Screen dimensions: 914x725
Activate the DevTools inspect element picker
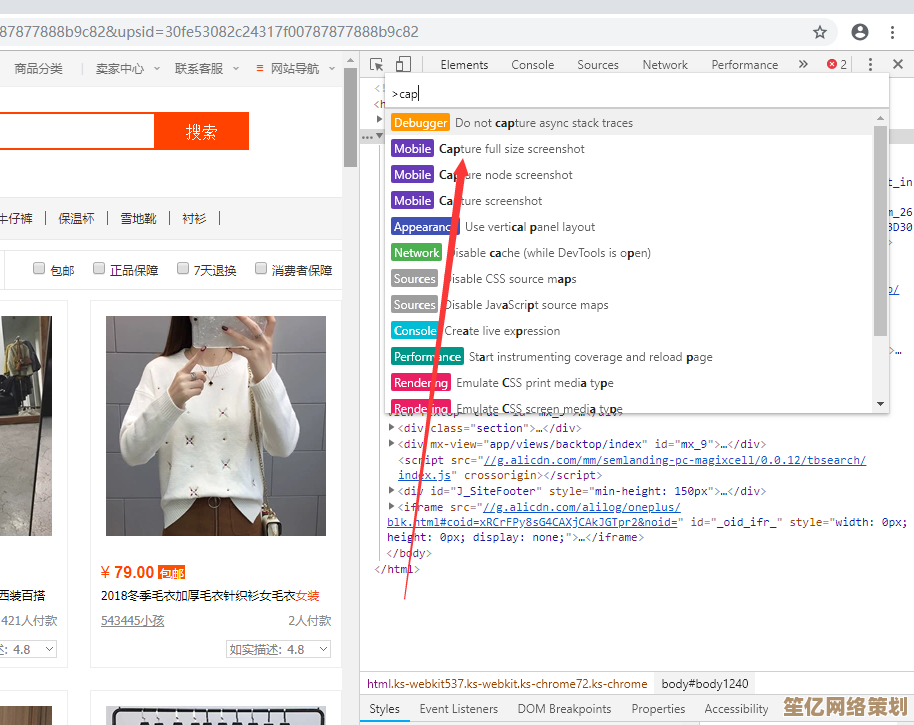pyautogui.click(x=377, y=65)
